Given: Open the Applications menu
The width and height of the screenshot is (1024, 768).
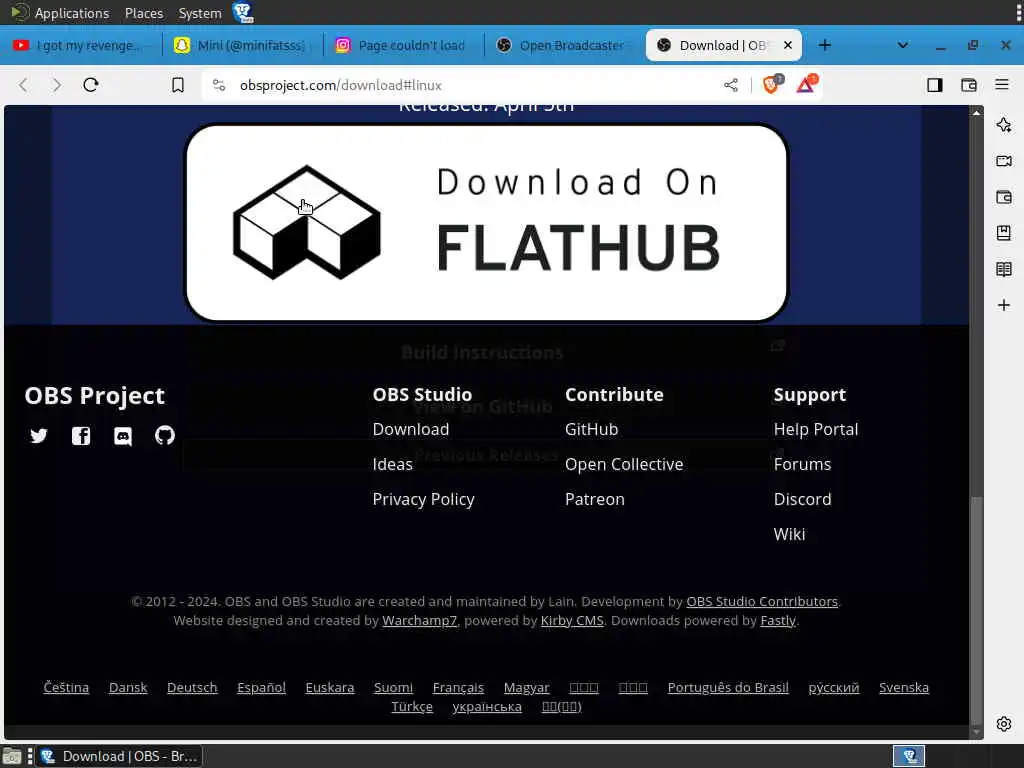Looking at the screenshot, I should [x=72, y=13].
